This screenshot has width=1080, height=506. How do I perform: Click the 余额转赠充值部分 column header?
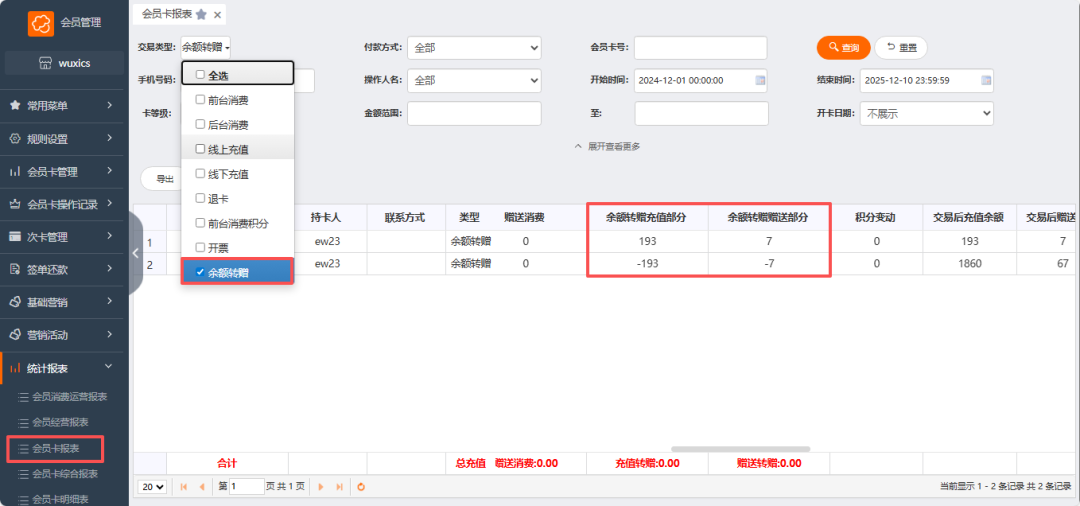coord(647,218)
